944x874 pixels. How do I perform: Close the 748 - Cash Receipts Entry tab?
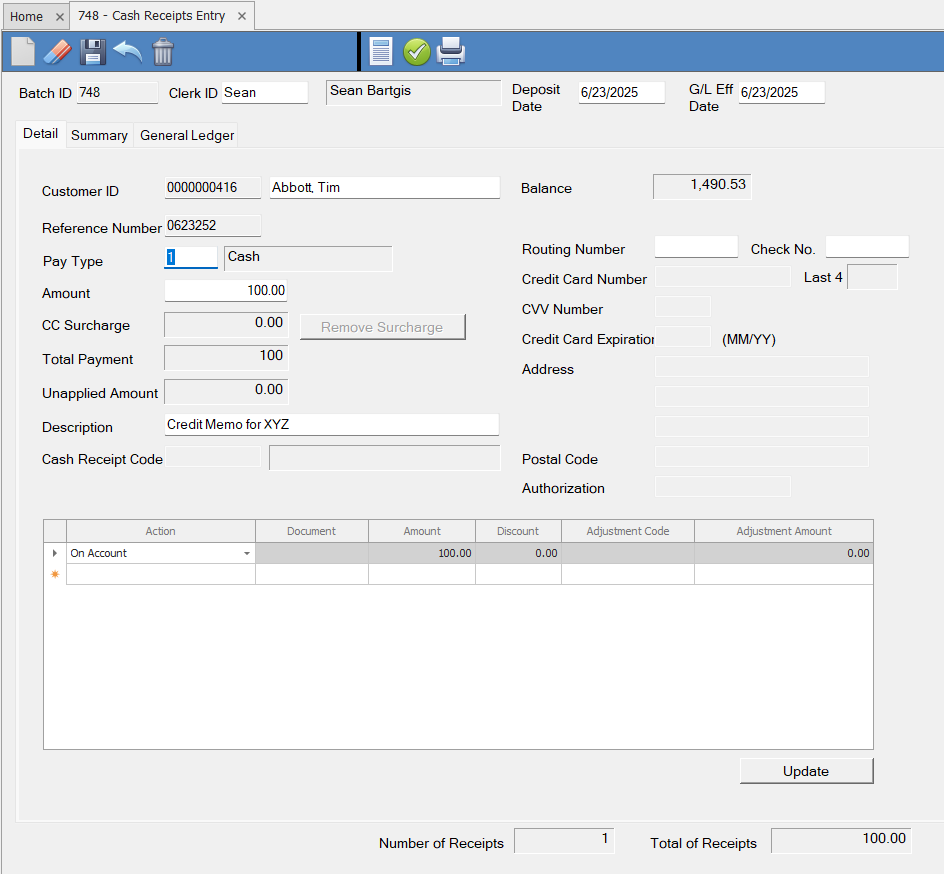click(242, 16)
